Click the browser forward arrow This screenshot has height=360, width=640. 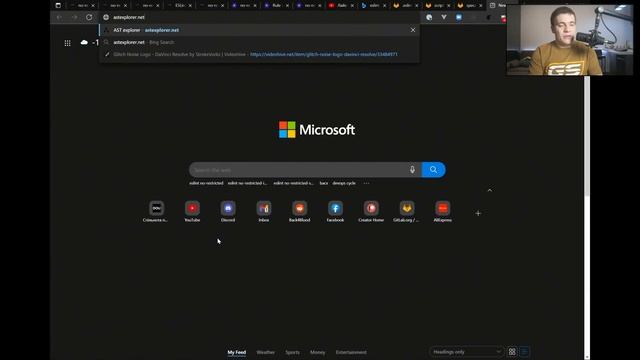coord(74,17)
